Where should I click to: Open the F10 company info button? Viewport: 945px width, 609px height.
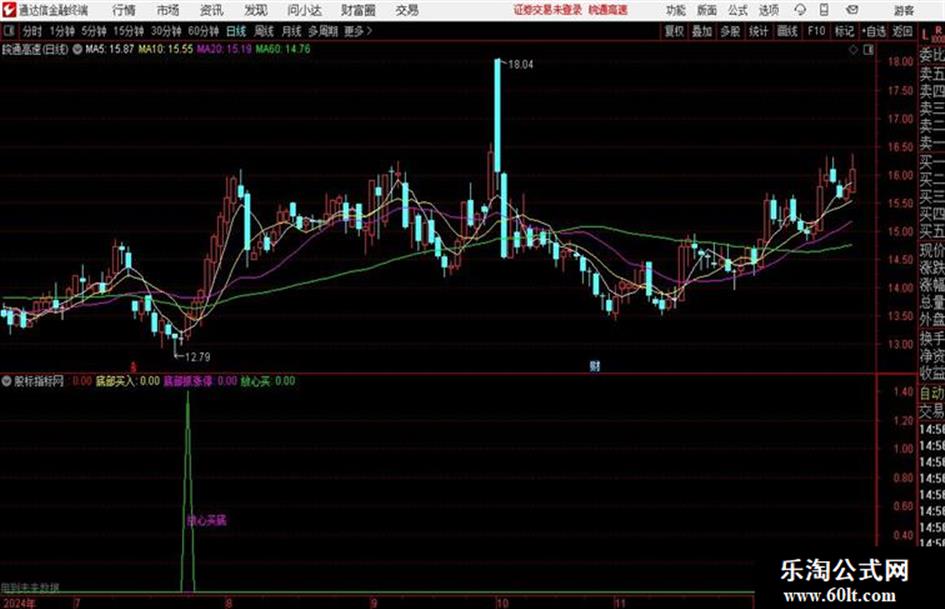click(817, 31)
